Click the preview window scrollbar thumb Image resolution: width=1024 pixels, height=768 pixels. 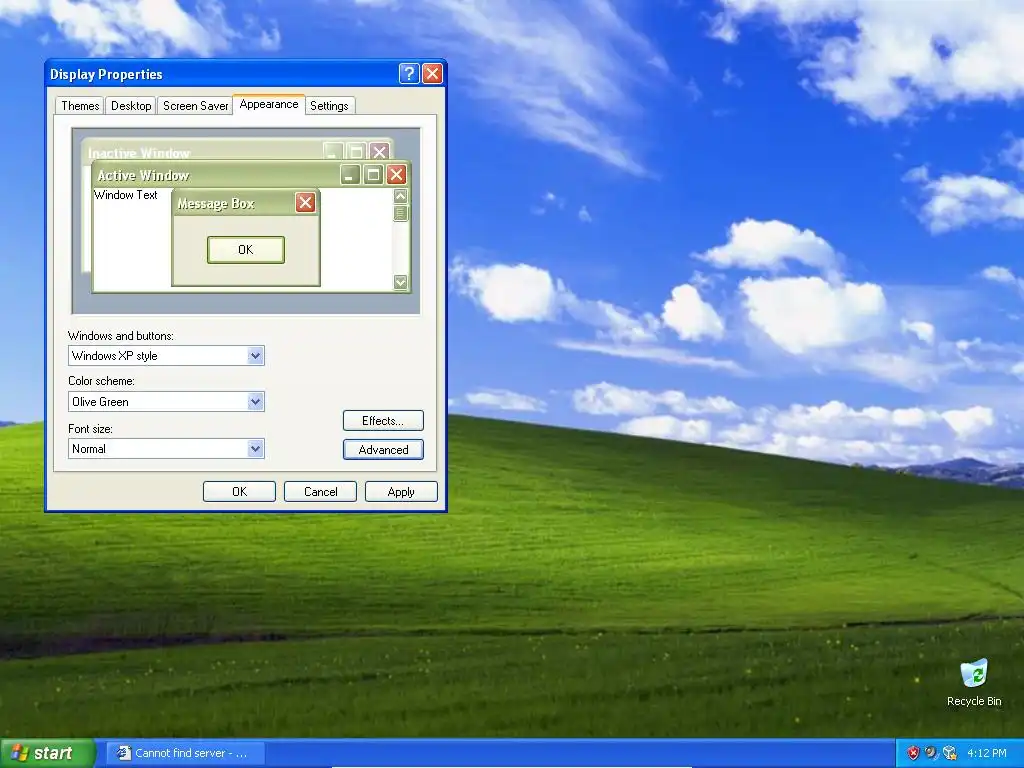(x=400, y=213)
